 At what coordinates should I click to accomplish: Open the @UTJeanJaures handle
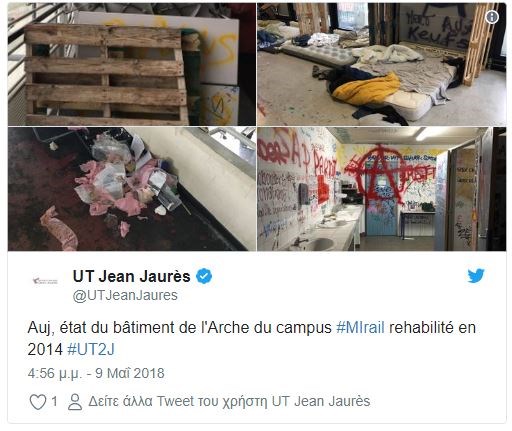pyautogui.click(x=125, y=295)
